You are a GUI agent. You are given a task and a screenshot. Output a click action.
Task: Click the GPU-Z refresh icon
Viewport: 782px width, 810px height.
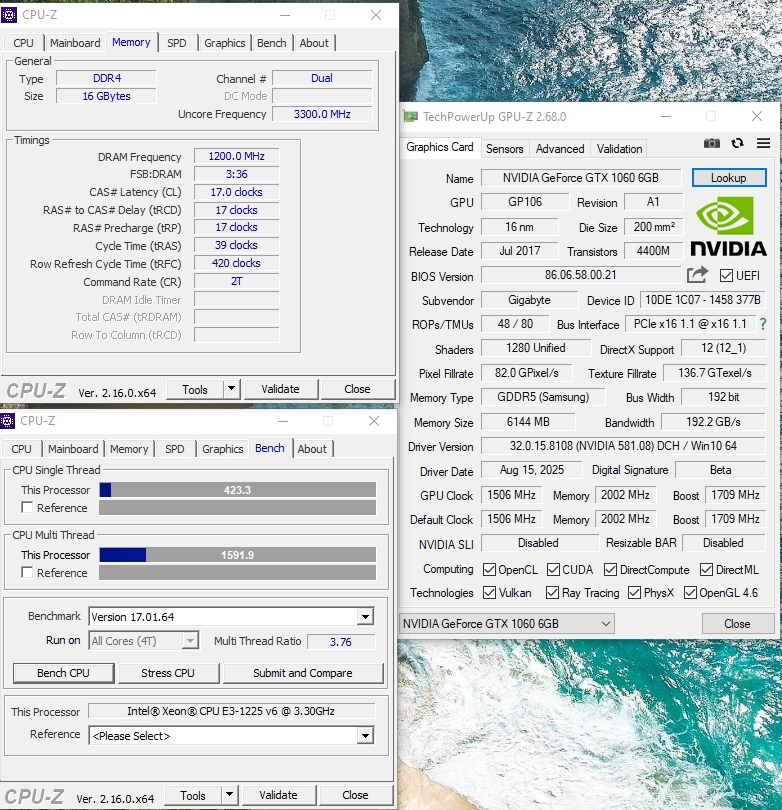coord(738,145)
